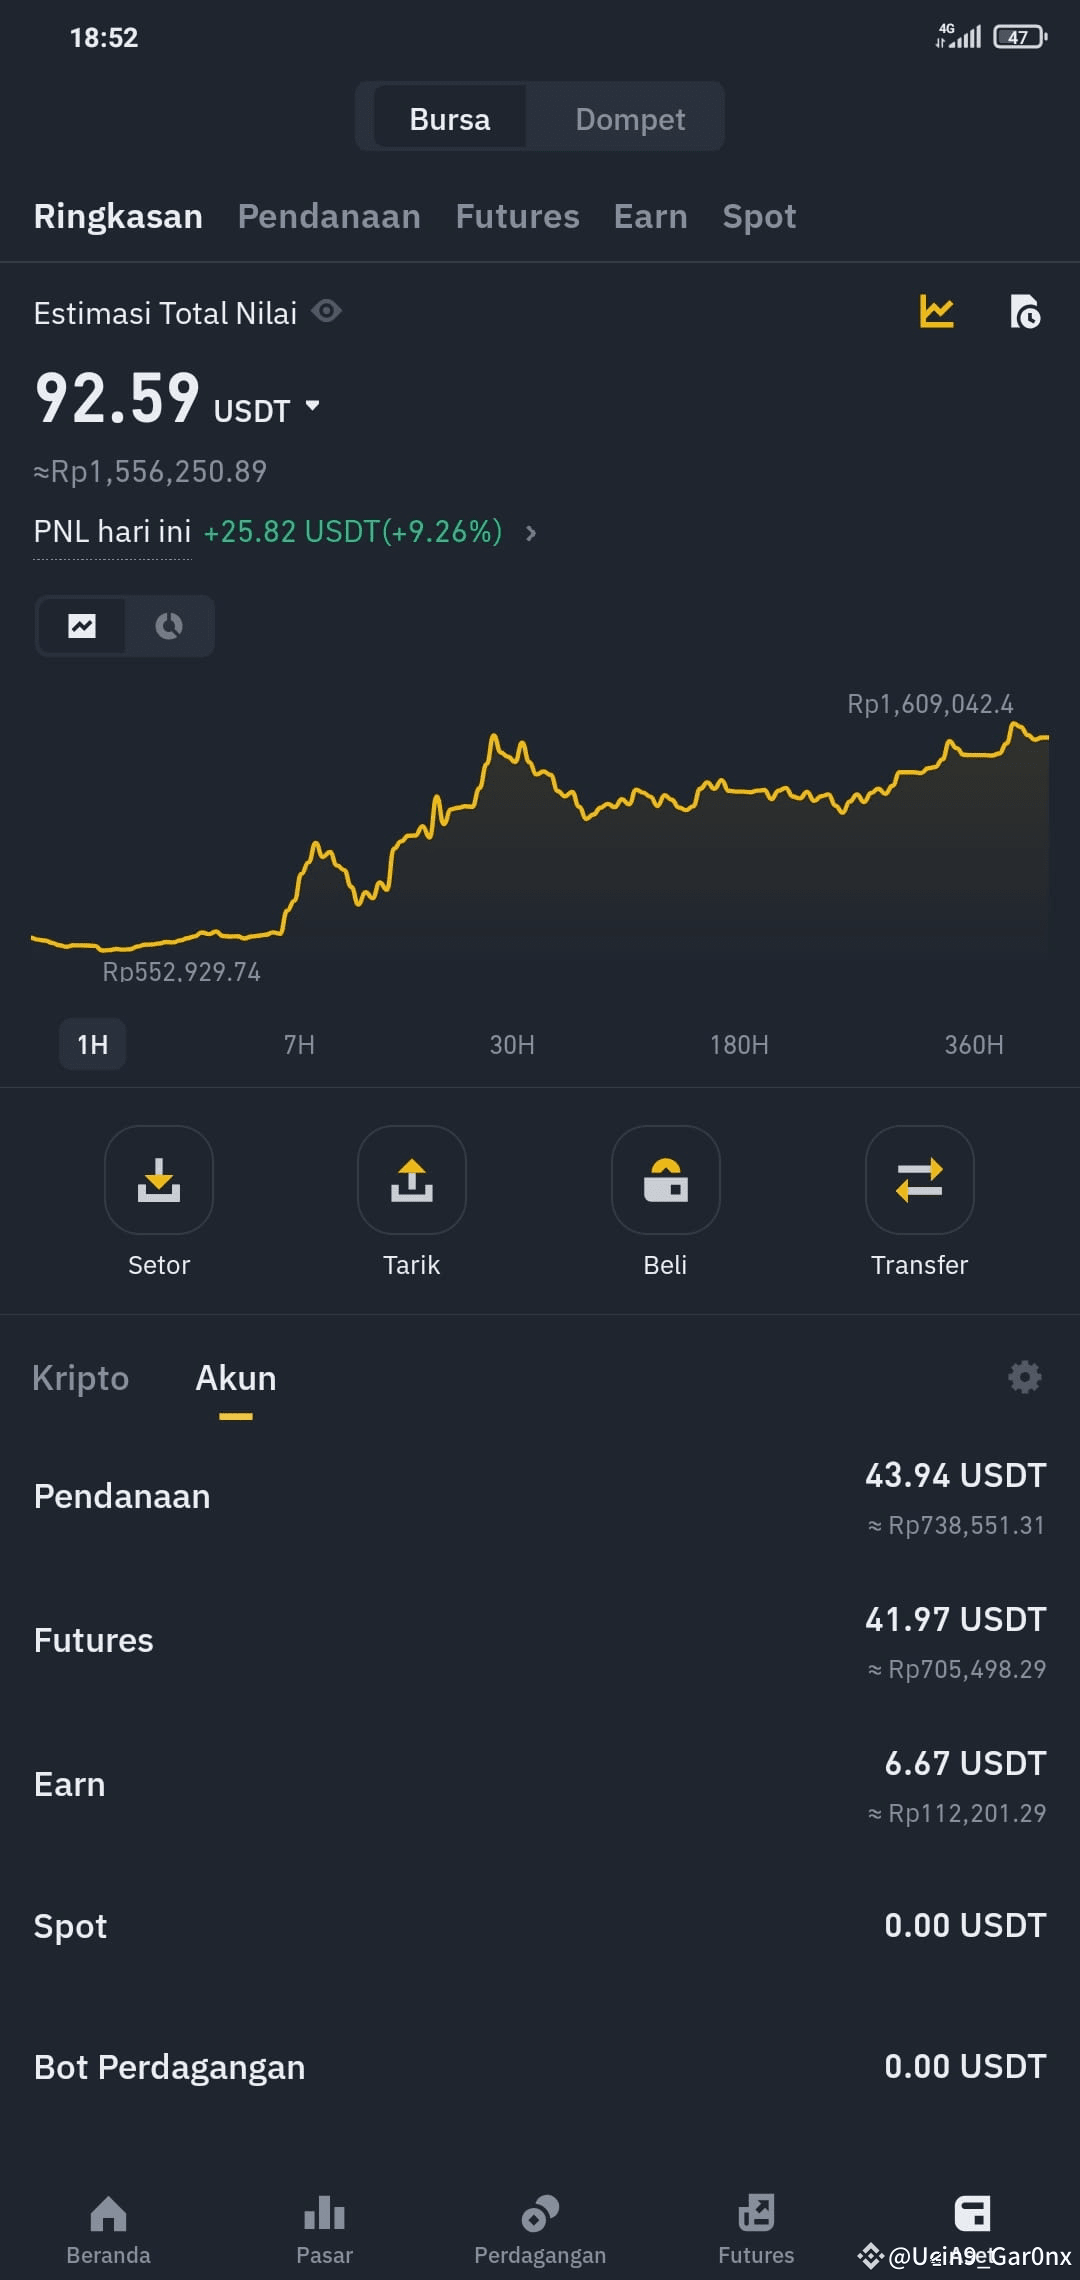Select the Kripto tab
The image size is (1080, 2280).
pos(81,1378)
